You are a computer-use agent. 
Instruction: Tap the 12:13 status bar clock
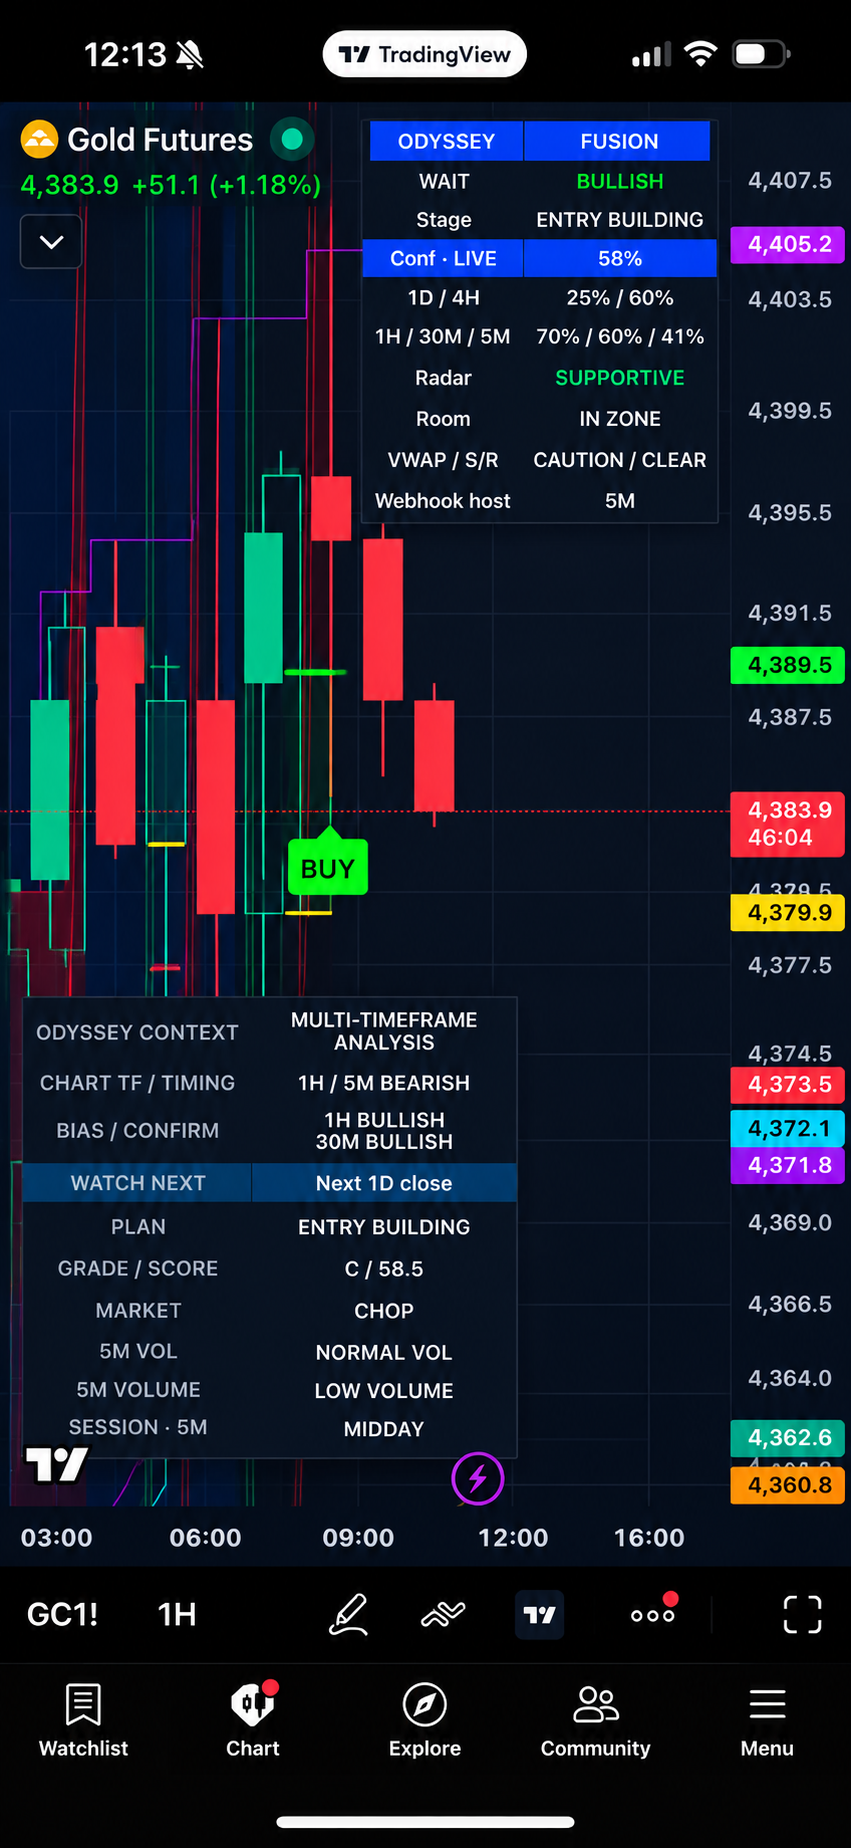[x=125, y=54]
